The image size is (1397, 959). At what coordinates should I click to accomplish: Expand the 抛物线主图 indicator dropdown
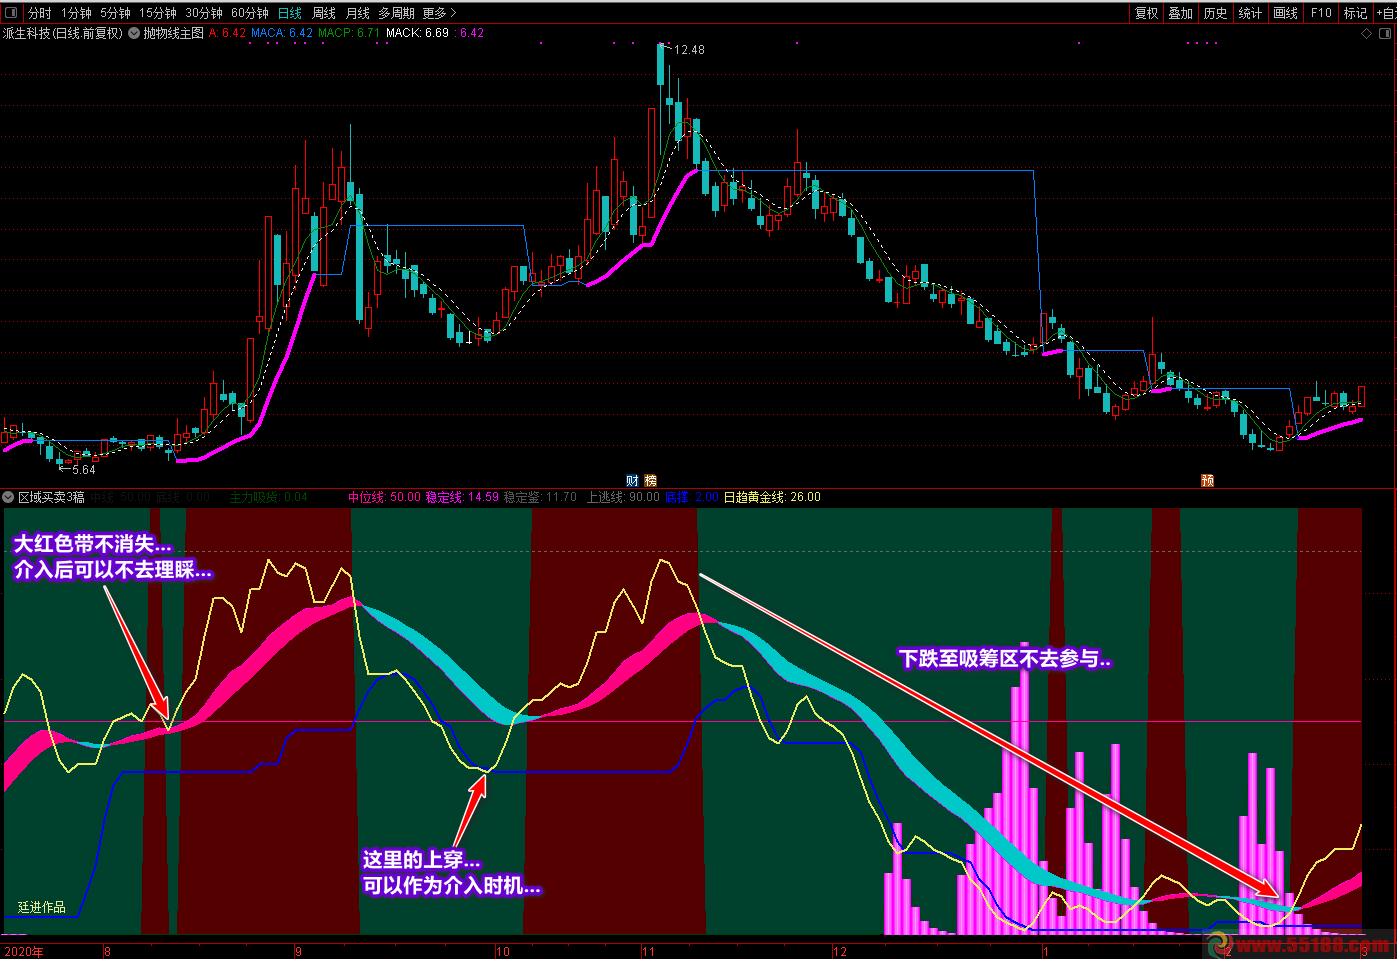pos(134,33)
